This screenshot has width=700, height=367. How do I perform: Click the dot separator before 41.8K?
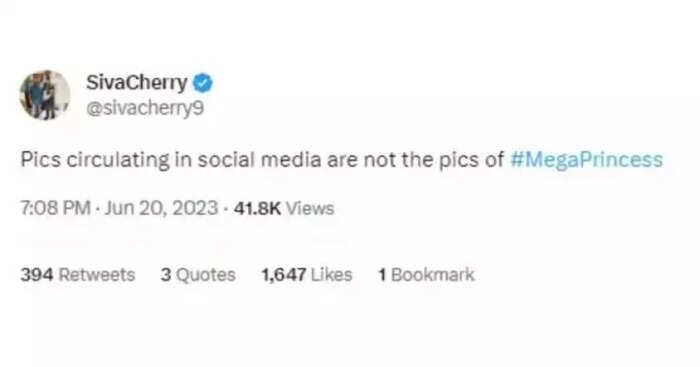point(226,209)
